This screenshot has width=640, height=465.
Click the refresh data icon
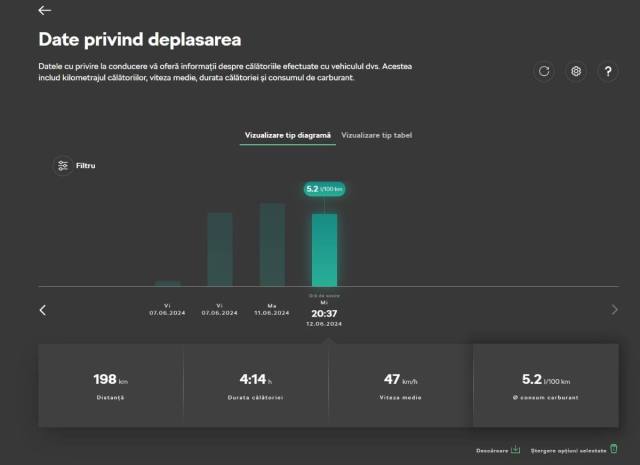click(x=544, y=71)
